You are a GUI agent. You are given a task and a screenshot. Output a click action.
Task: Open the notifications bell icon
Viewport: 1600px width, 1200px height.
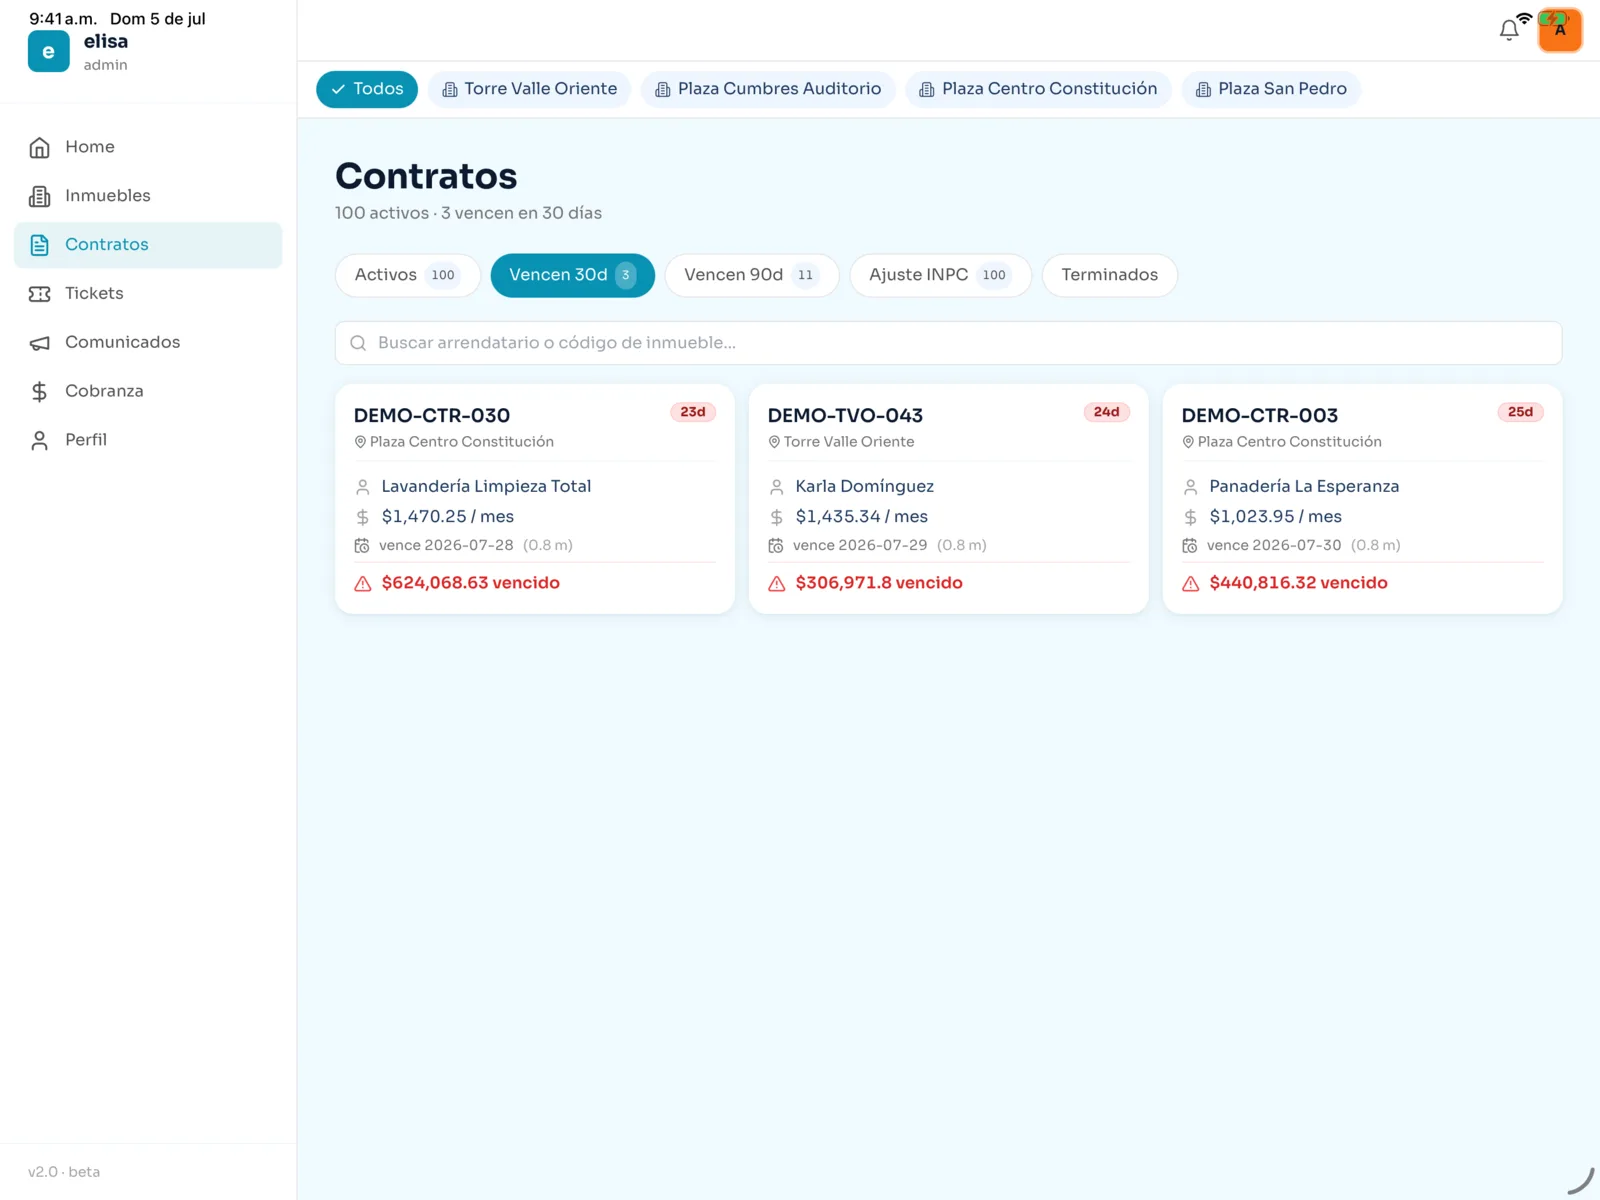coord(1509,31)
